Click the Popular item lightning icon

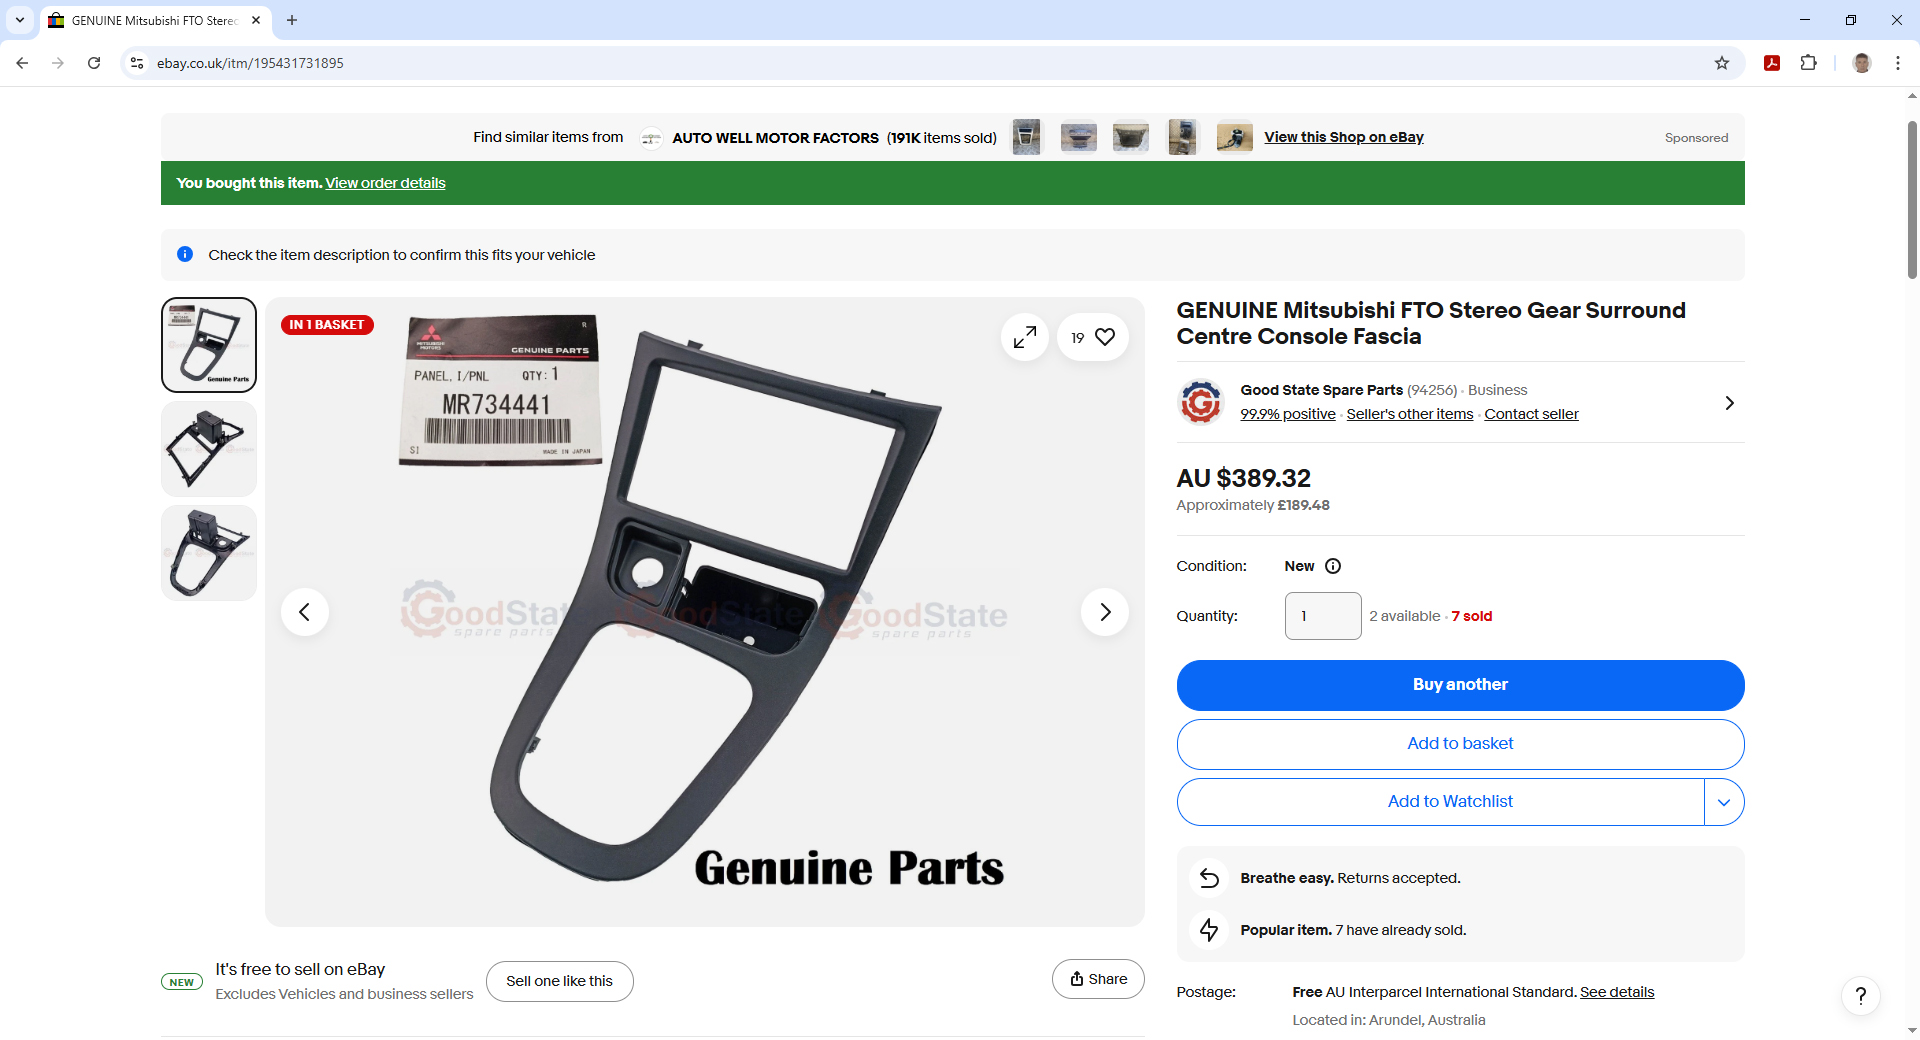click(1209, 930)
